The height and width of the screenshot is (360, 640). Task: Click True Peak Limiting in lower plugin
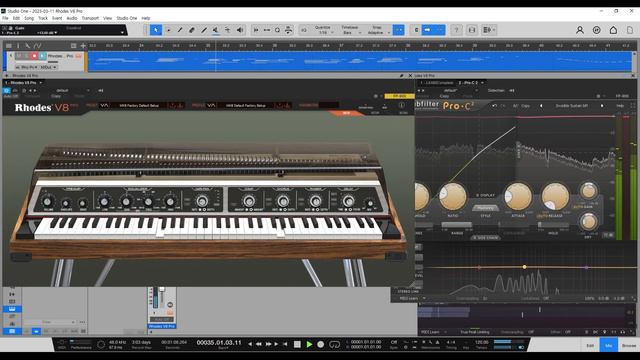(475, 332)
